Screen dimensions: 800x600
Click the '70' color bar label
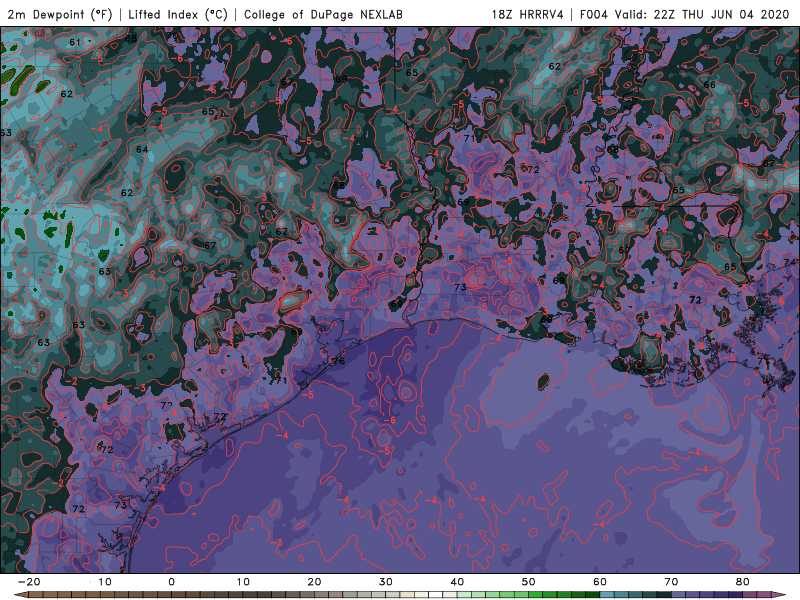click(671, 582)
